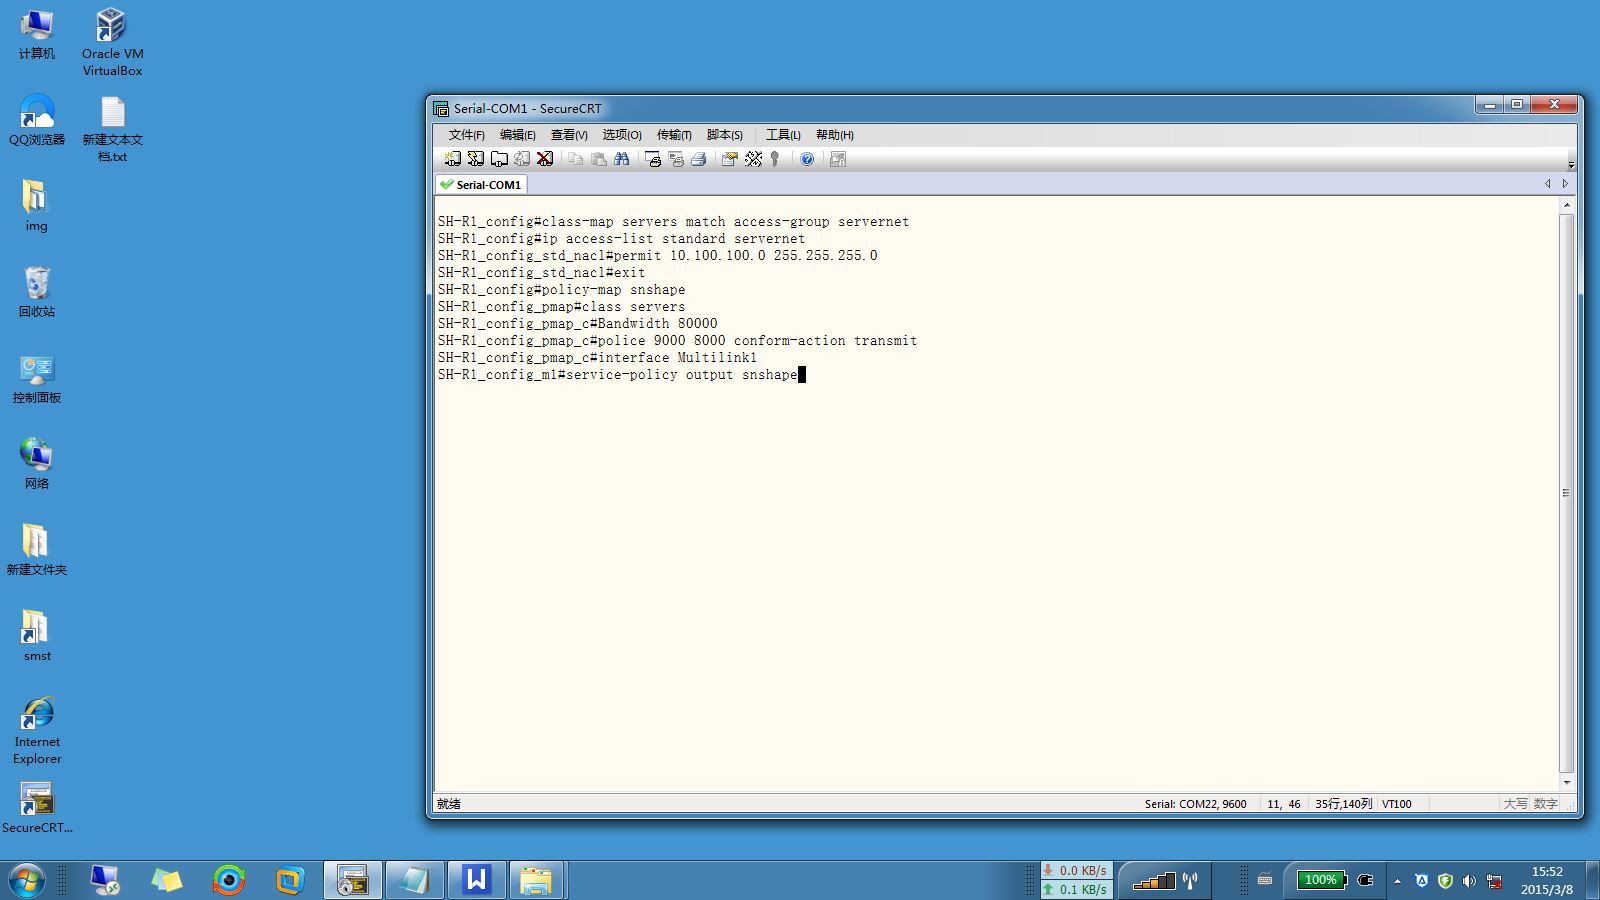Click the Copy toolbar icon
1600x900 pixels.
coord(575,159)
